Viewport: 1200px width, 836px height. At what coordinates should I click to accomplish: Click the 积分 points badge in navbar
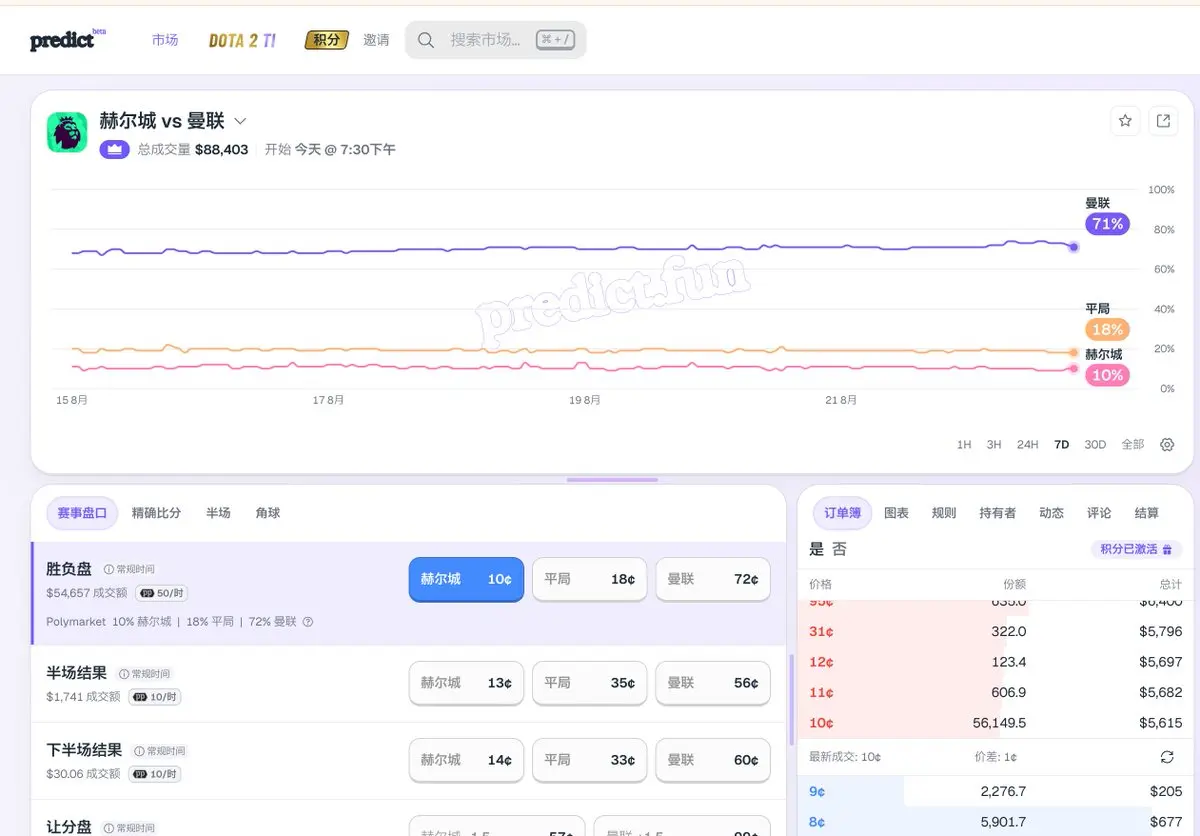click(x=326, y=40)
